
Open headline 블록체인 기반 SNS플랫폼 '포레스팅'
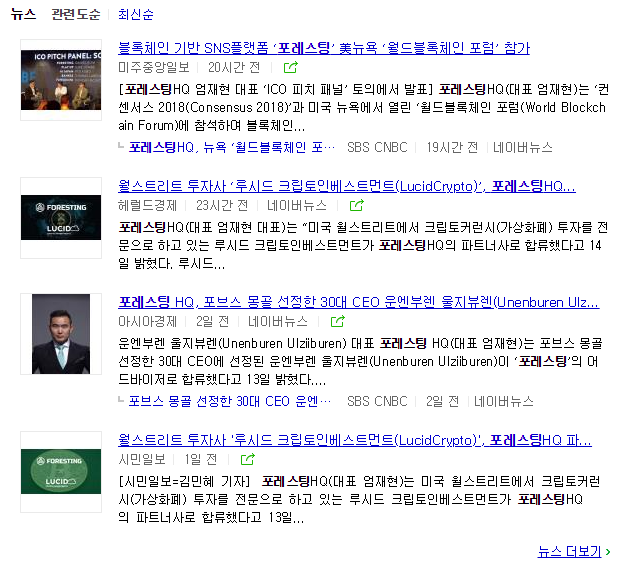(324, 48)
